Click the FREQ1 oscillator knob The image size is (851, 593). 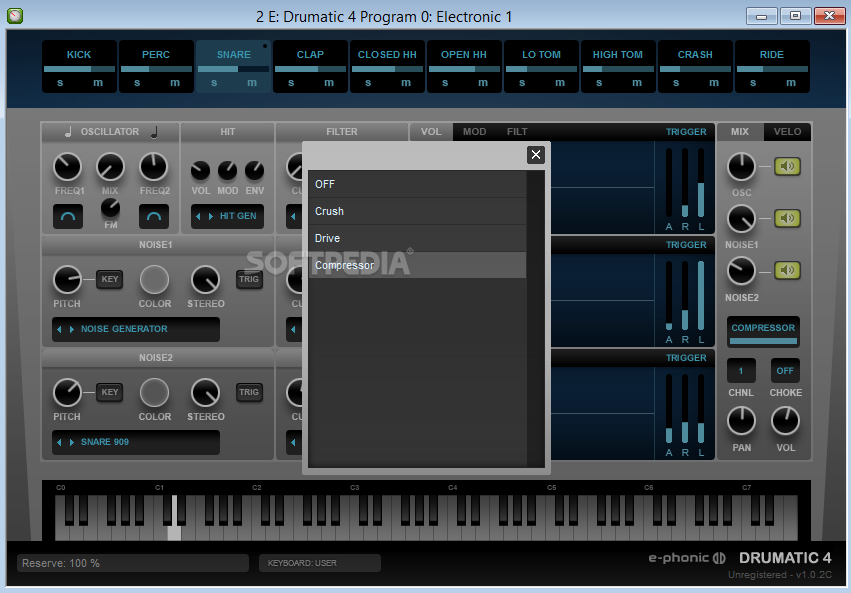pyautogui.click(x=67, y=167)
